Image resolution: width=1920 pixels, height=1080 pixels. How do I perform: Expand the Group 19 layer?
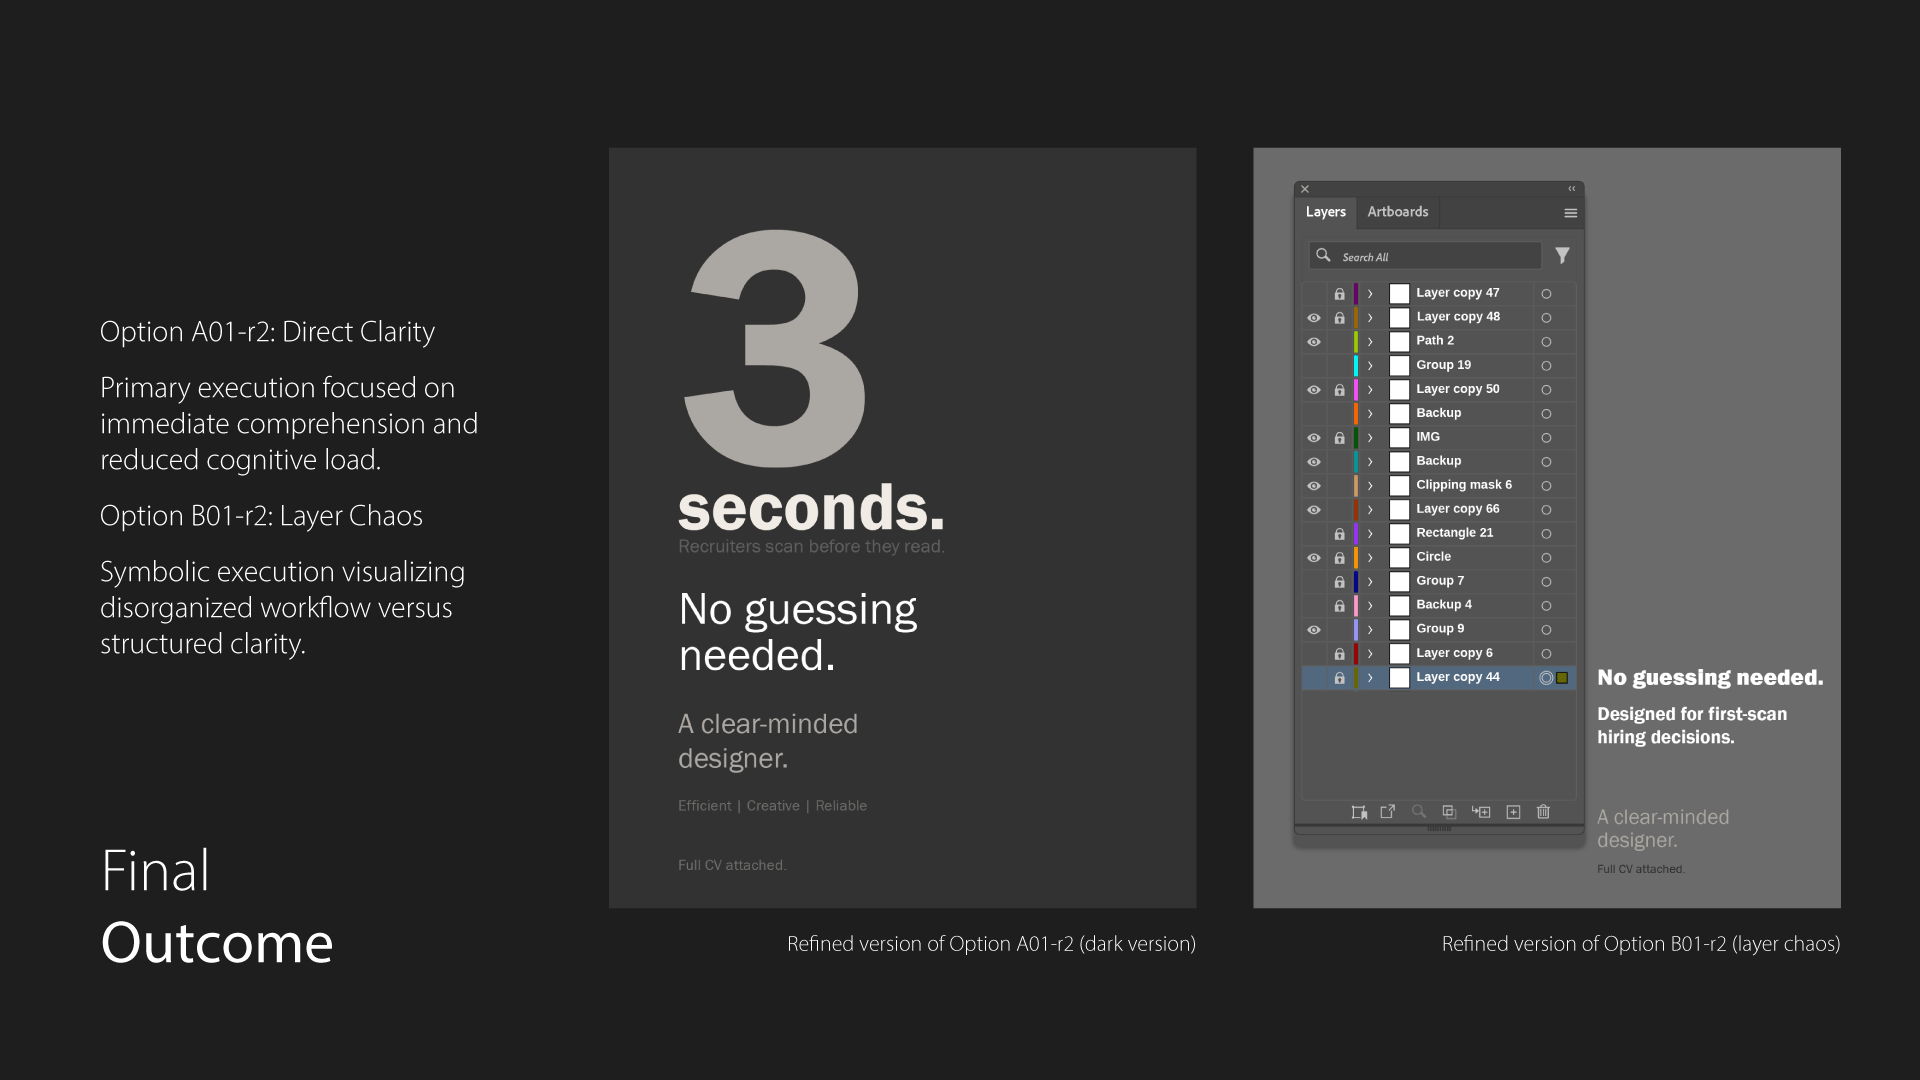pos(1370,366)
